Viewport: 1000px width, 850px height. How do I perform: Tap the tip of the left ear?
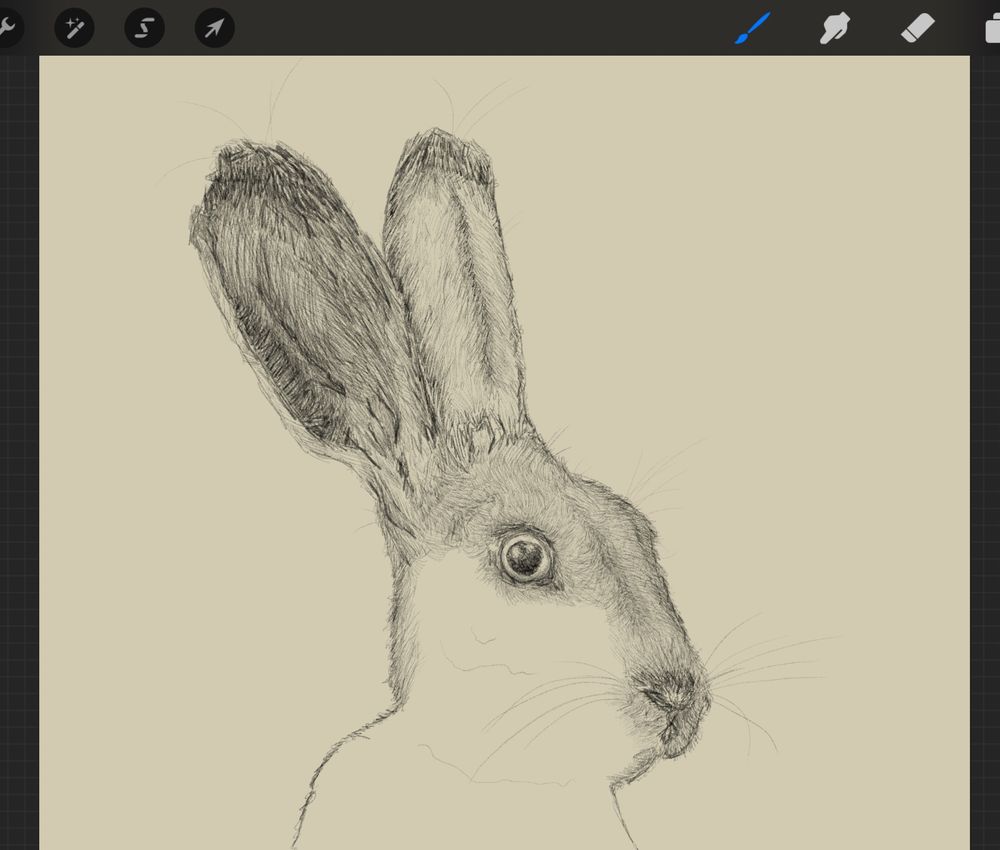coord(245,160)
